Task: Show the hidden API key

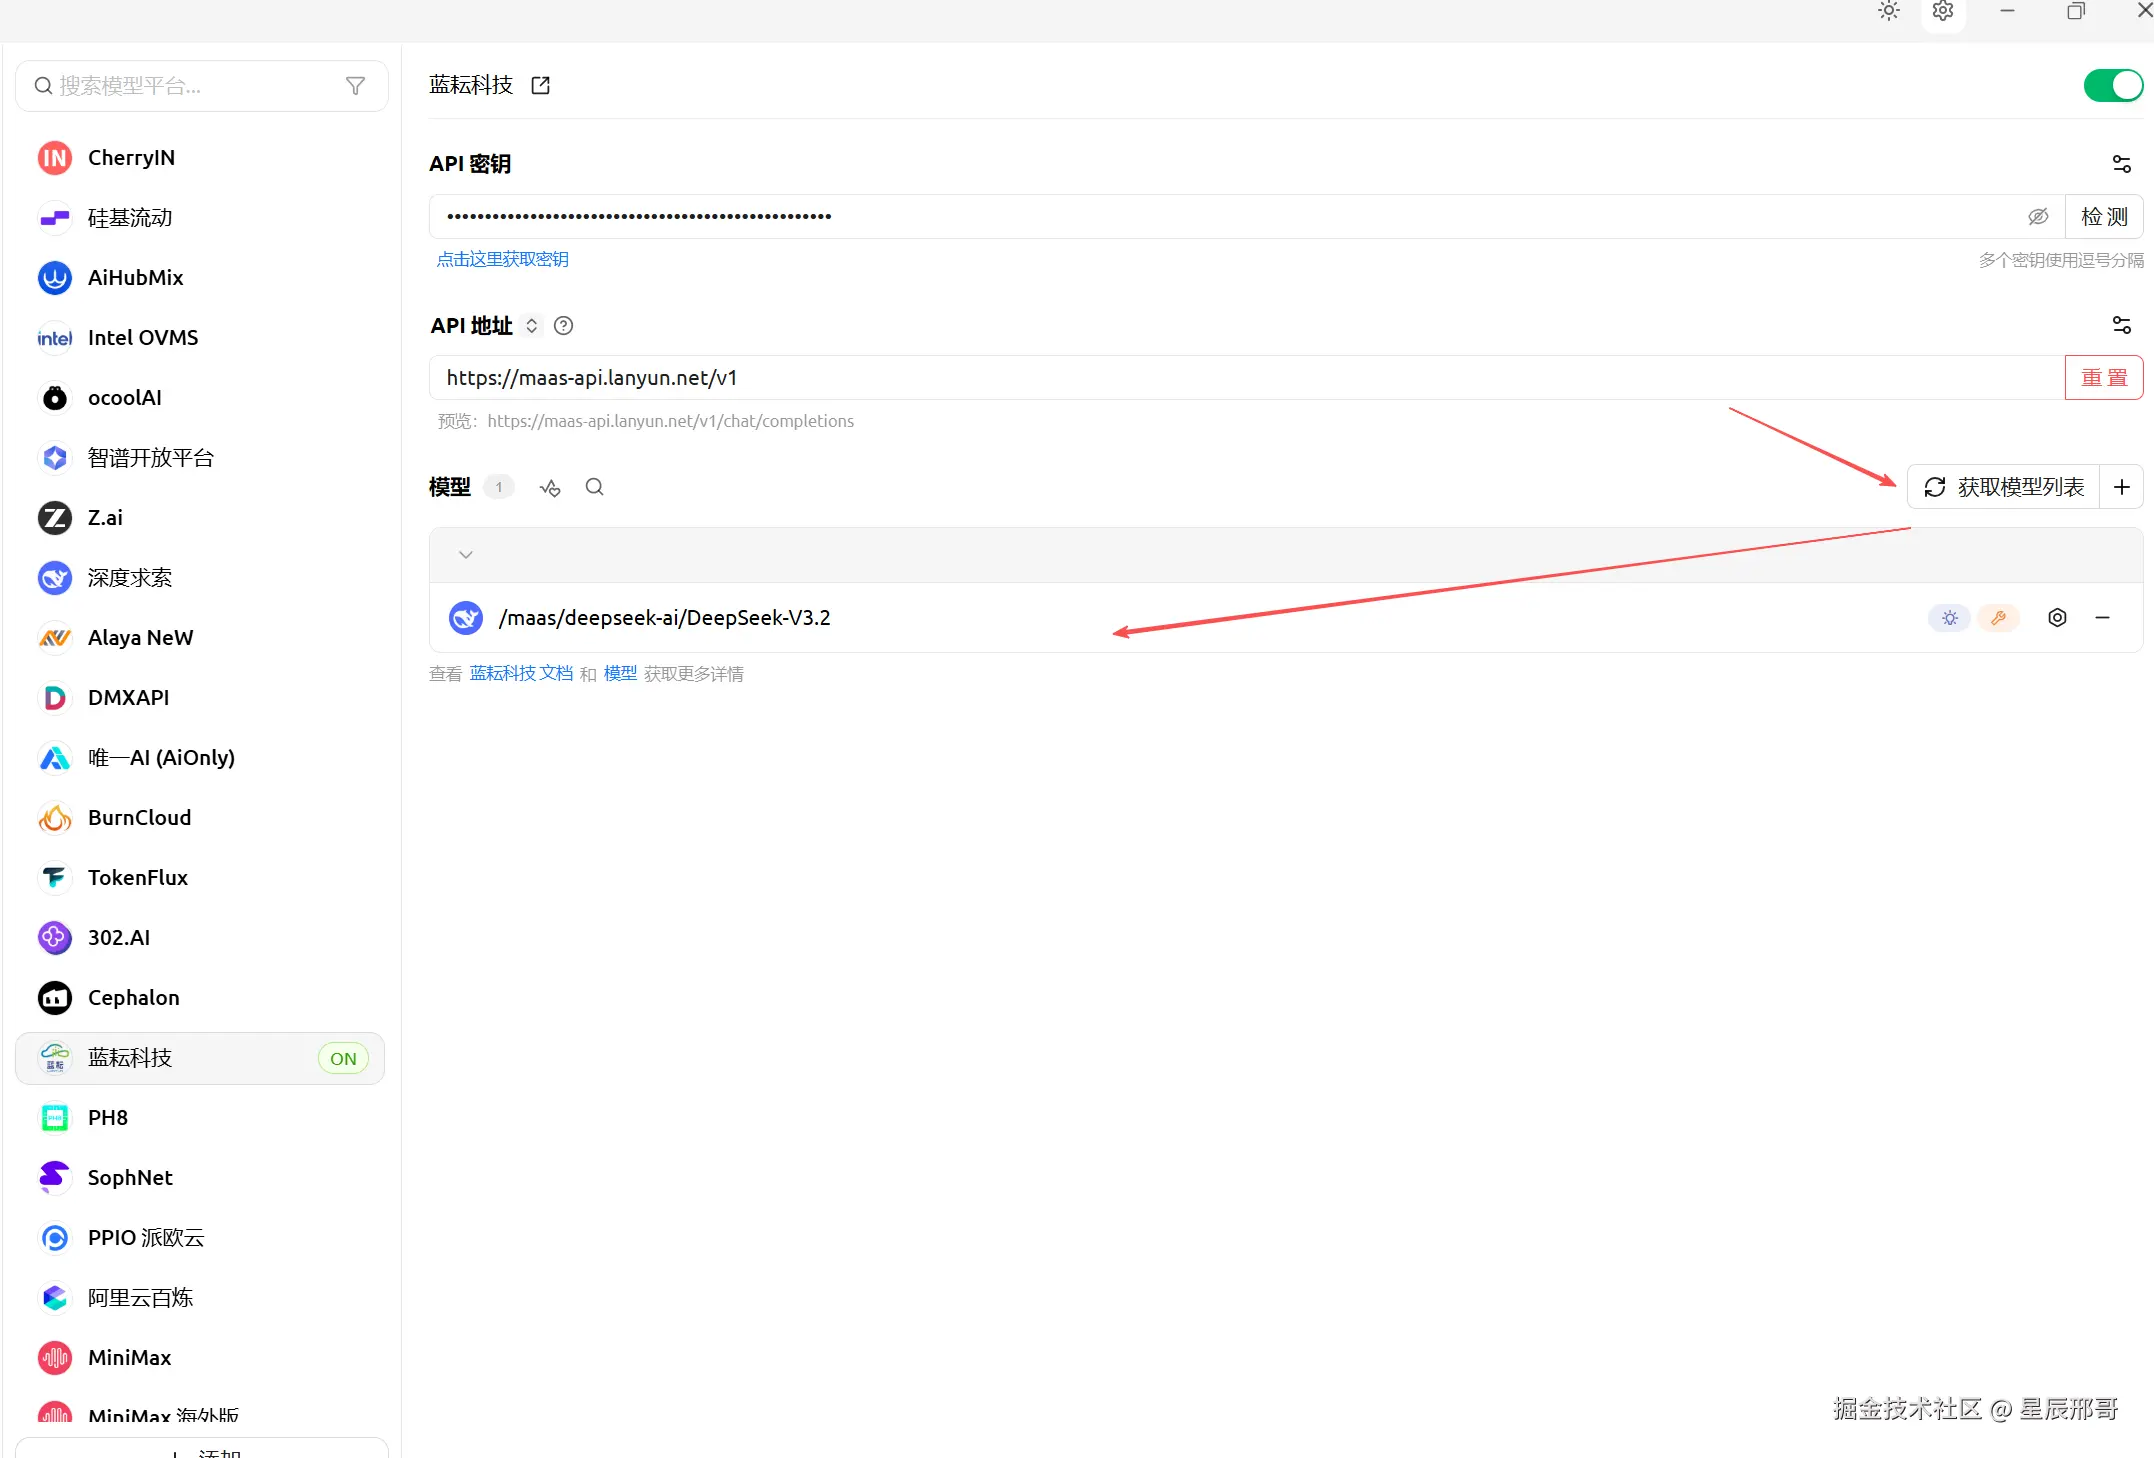Action: coord(2038,216)
